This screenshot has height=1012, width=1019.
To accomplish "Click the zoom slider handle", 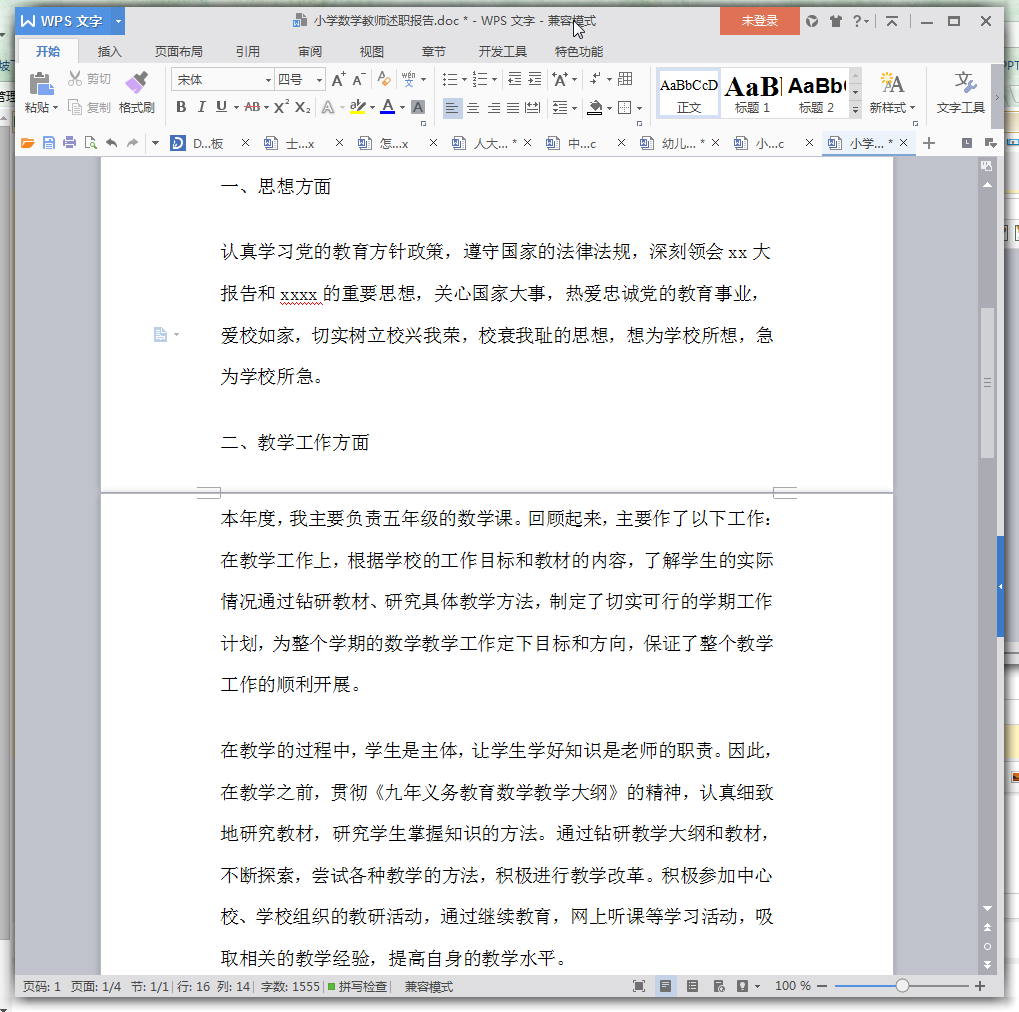I will tap(902, 987).
